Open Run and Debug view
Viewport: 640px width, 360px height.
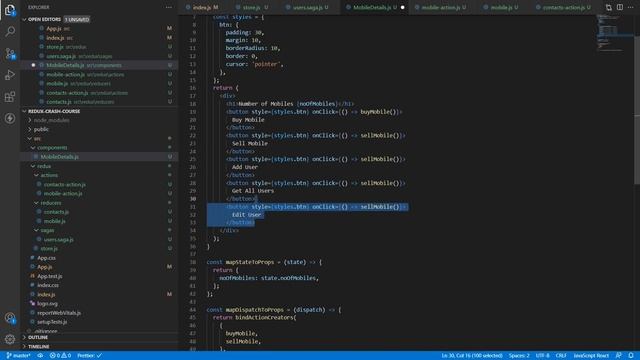[x=10, y=75]
